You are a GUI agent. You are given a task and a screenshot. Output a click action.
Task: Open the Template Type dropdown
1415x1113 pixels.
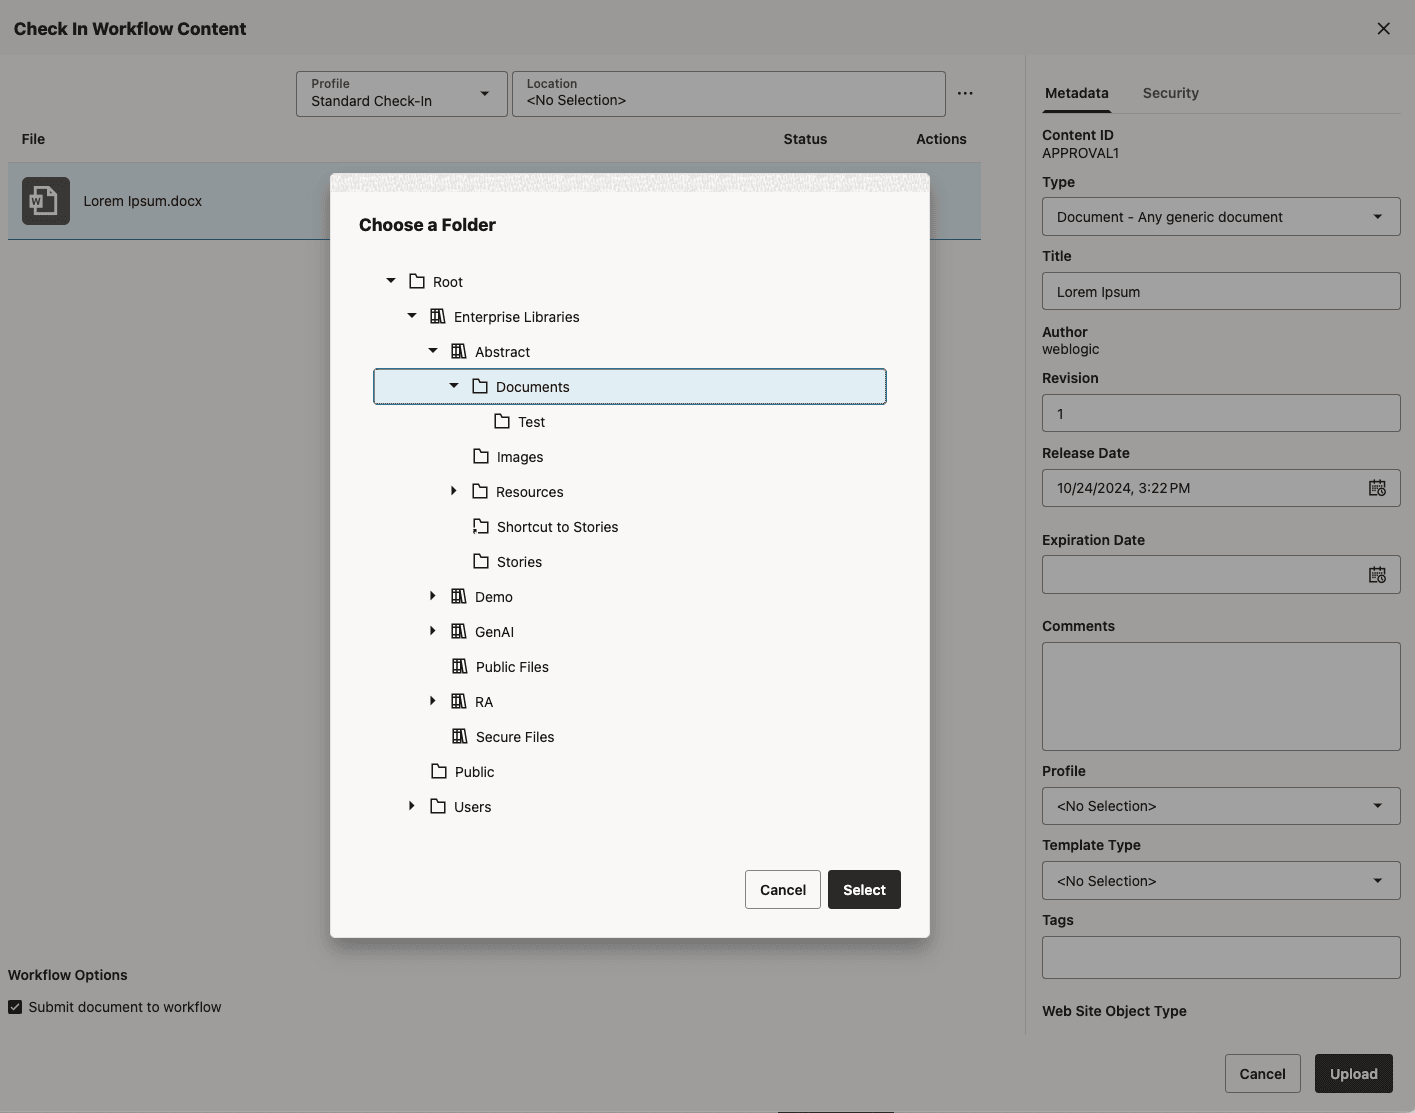point(1221,881)
